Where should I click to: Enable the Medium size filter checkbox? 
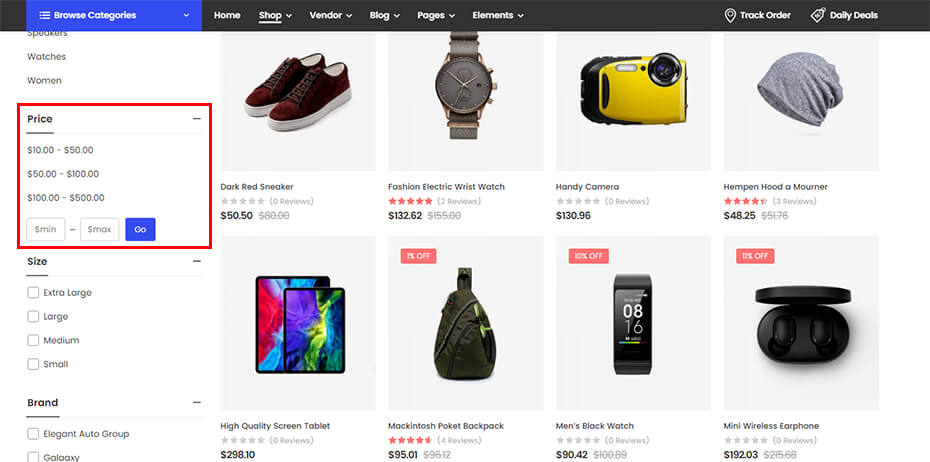(34, 341)
